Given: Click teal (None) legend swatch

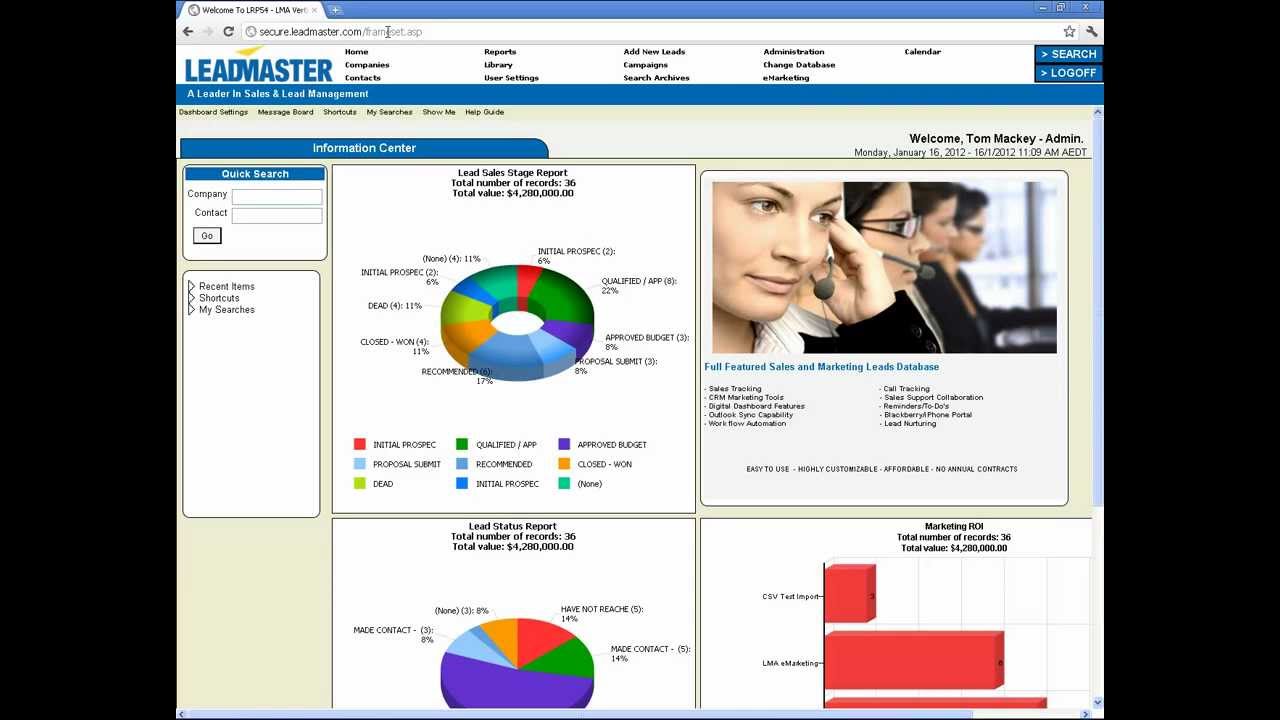Looking at the screenshot, I should pyautogui.click(x=564, y=483).
